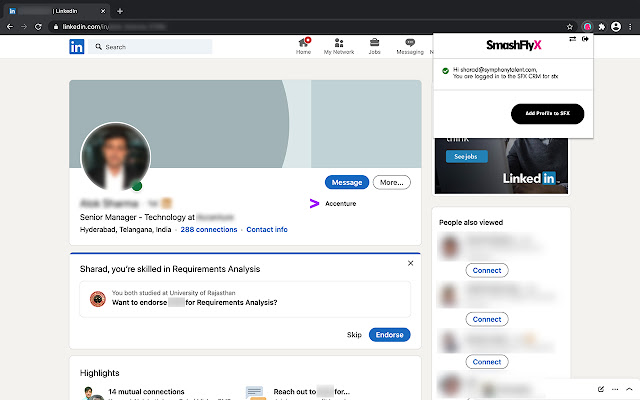Click the University of Rajasthan logo
This screenshot has height=400, width=640.
(98, 299)
